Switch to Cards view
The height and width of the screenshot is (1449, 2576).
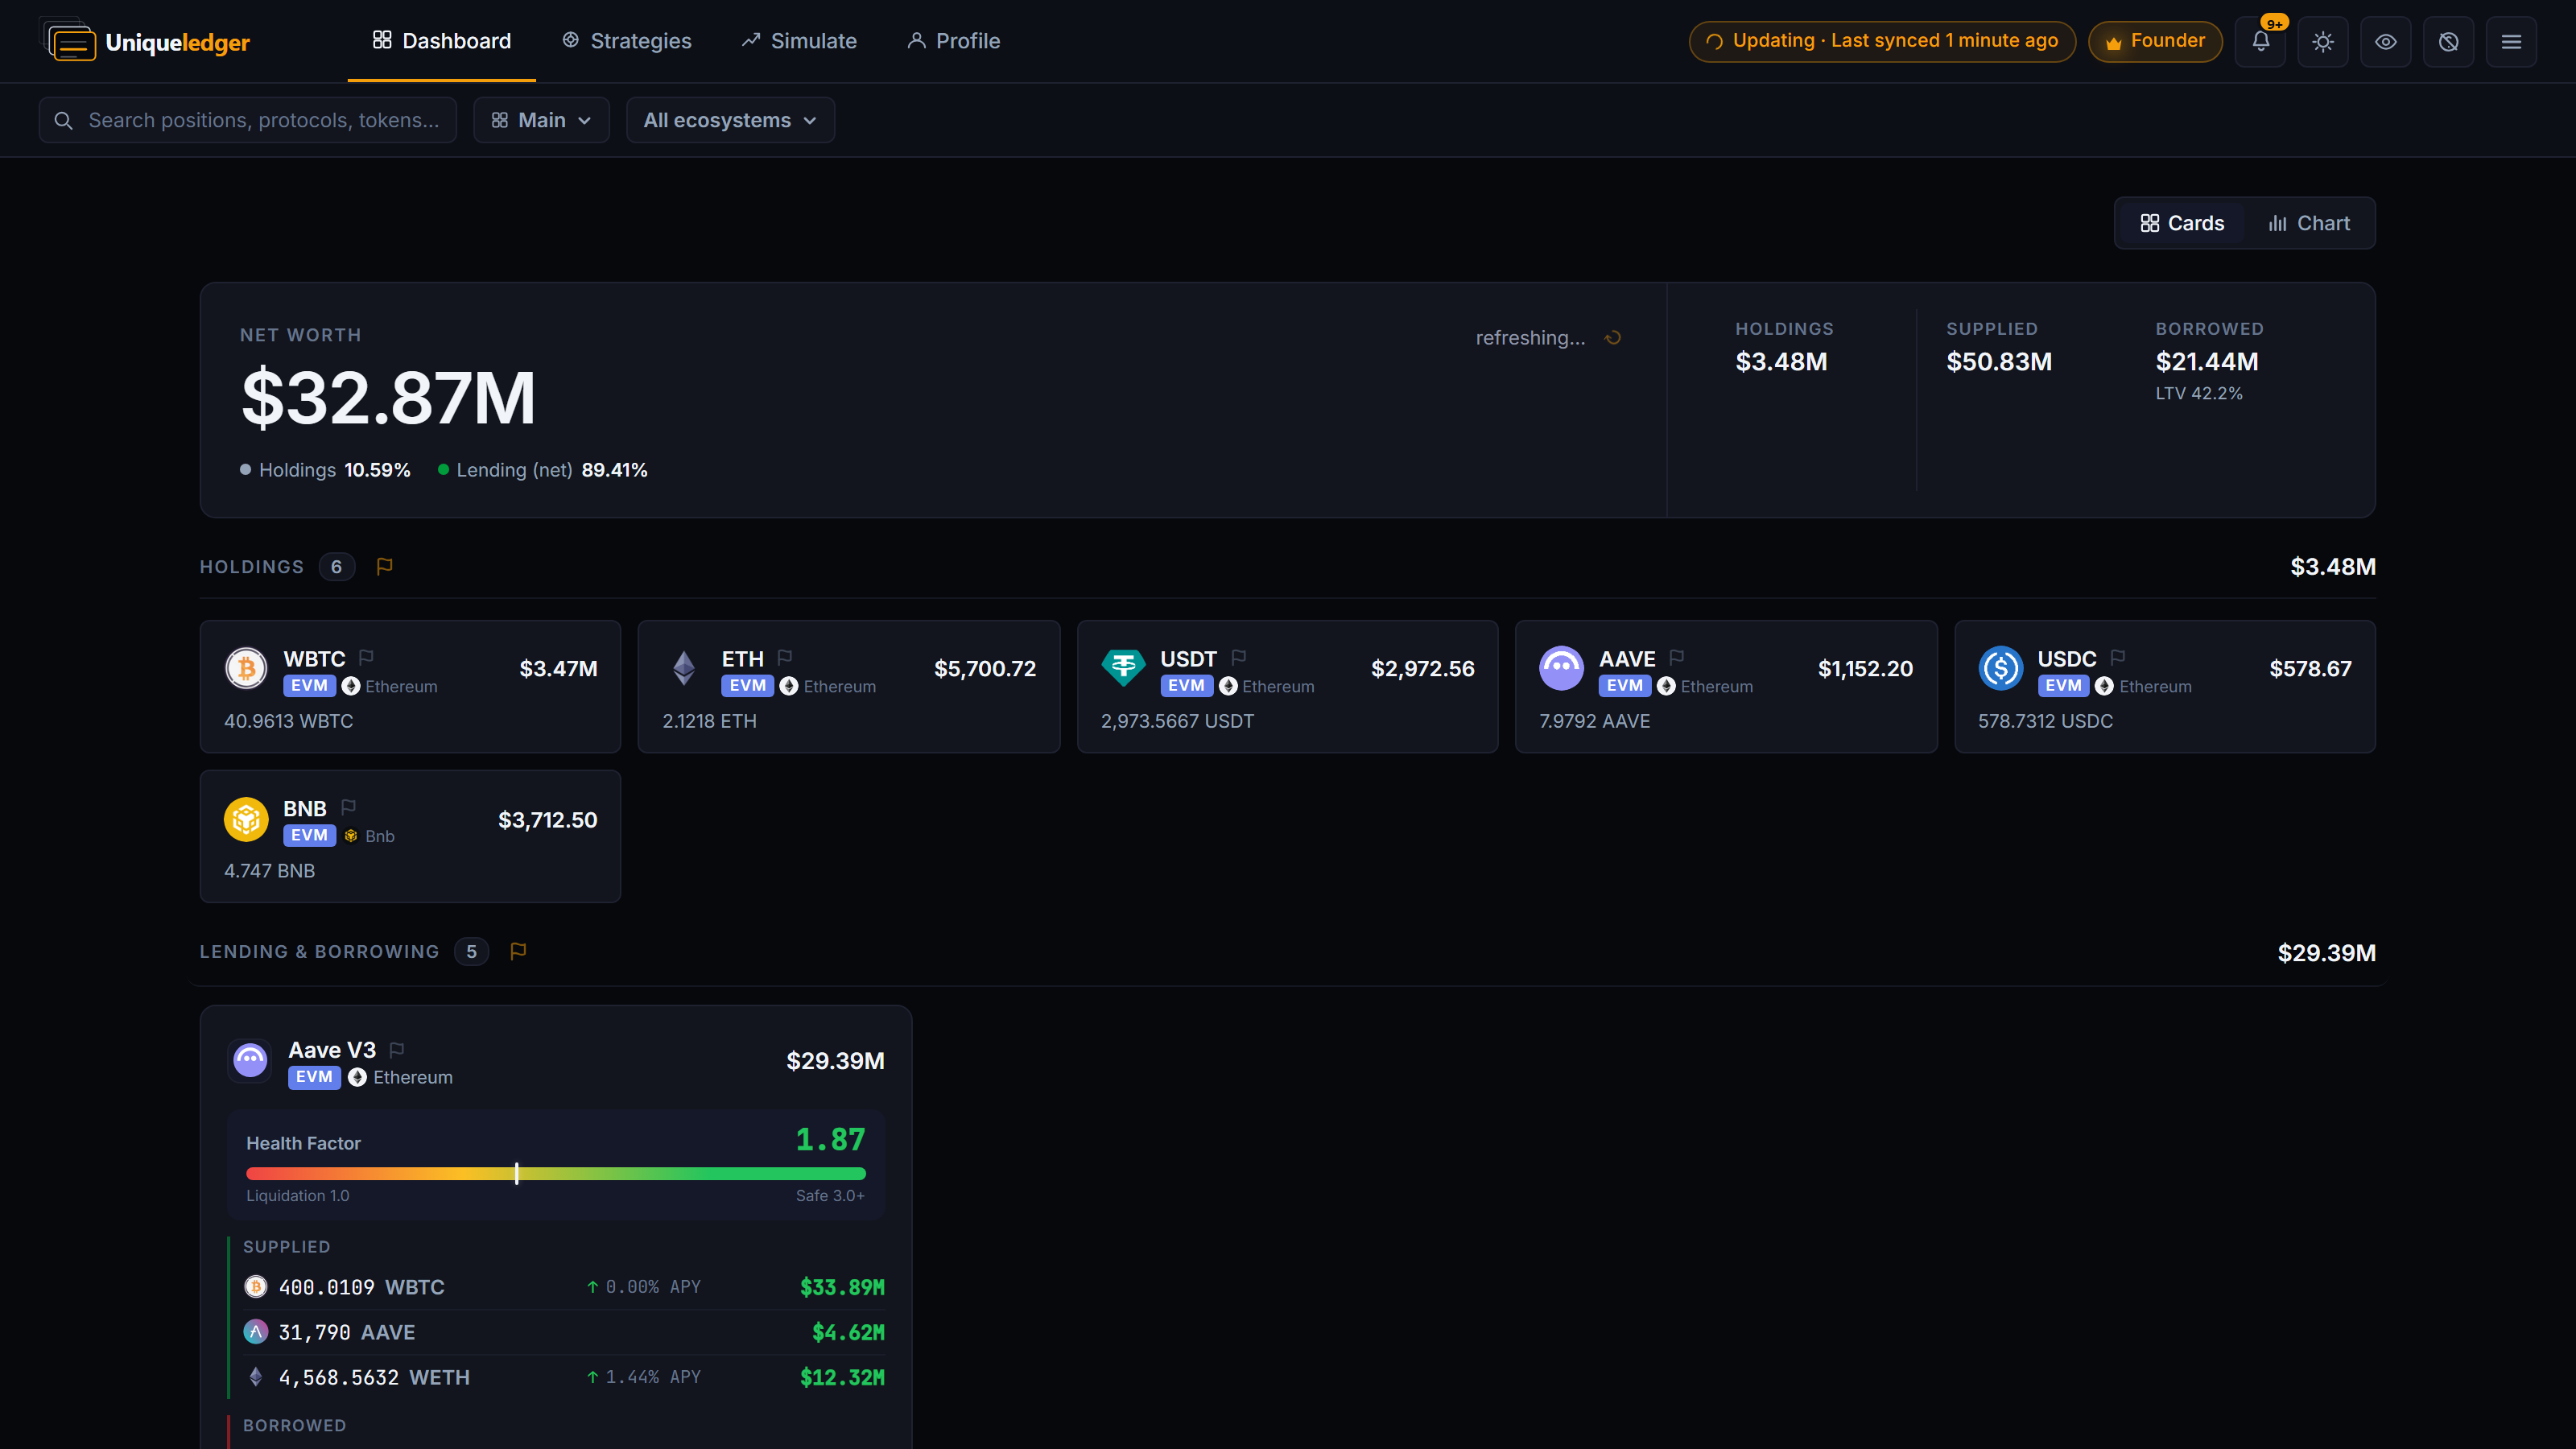coord(2182,223)
